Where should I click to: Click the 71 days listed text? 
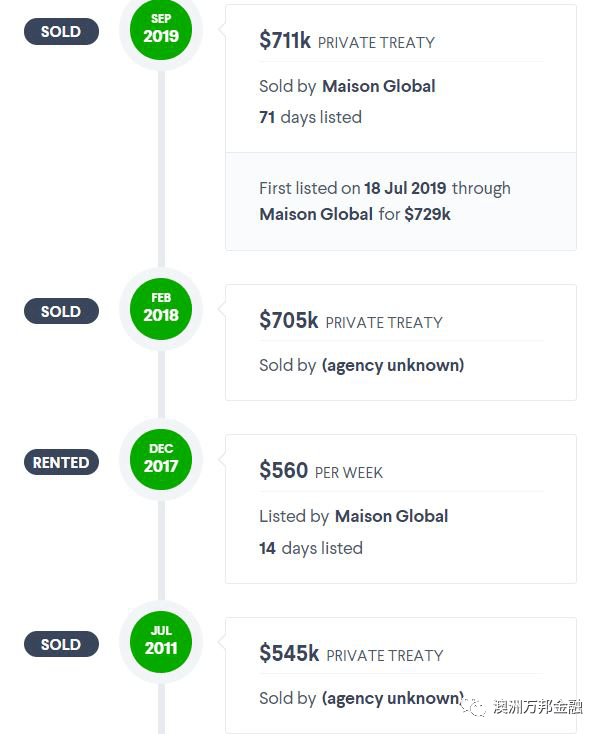(310, 117)
